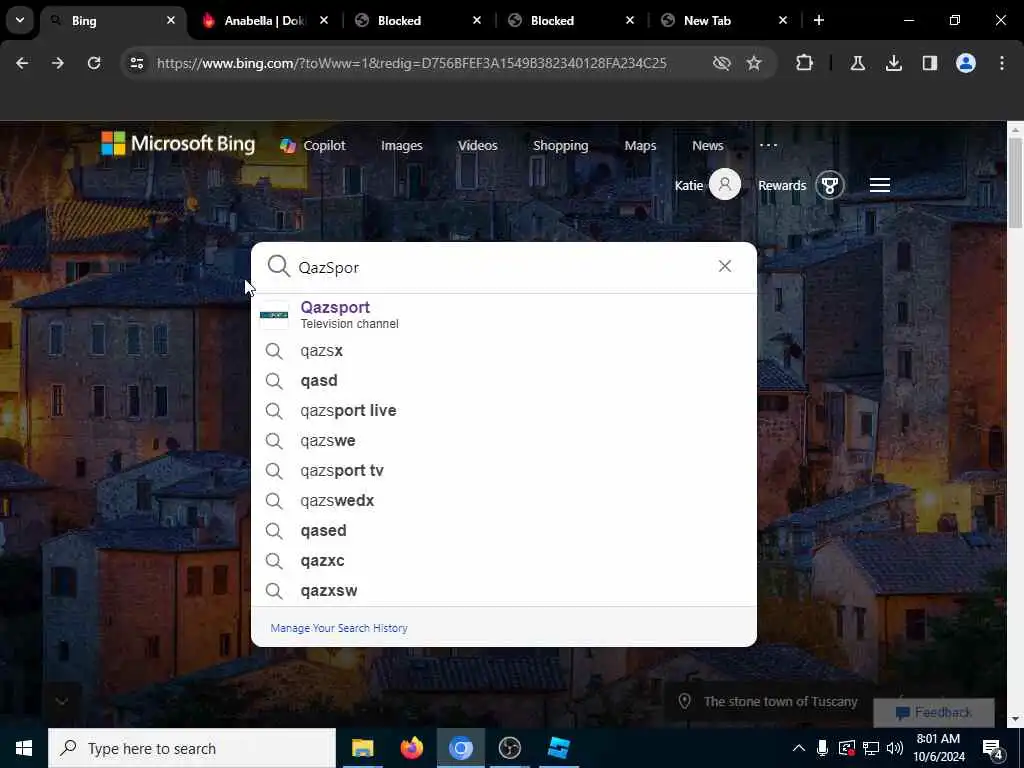This screenshot has height=768, width=1024.
Task: Open the Maps search category
Action: pyautogui.click(x=640, y=146)
